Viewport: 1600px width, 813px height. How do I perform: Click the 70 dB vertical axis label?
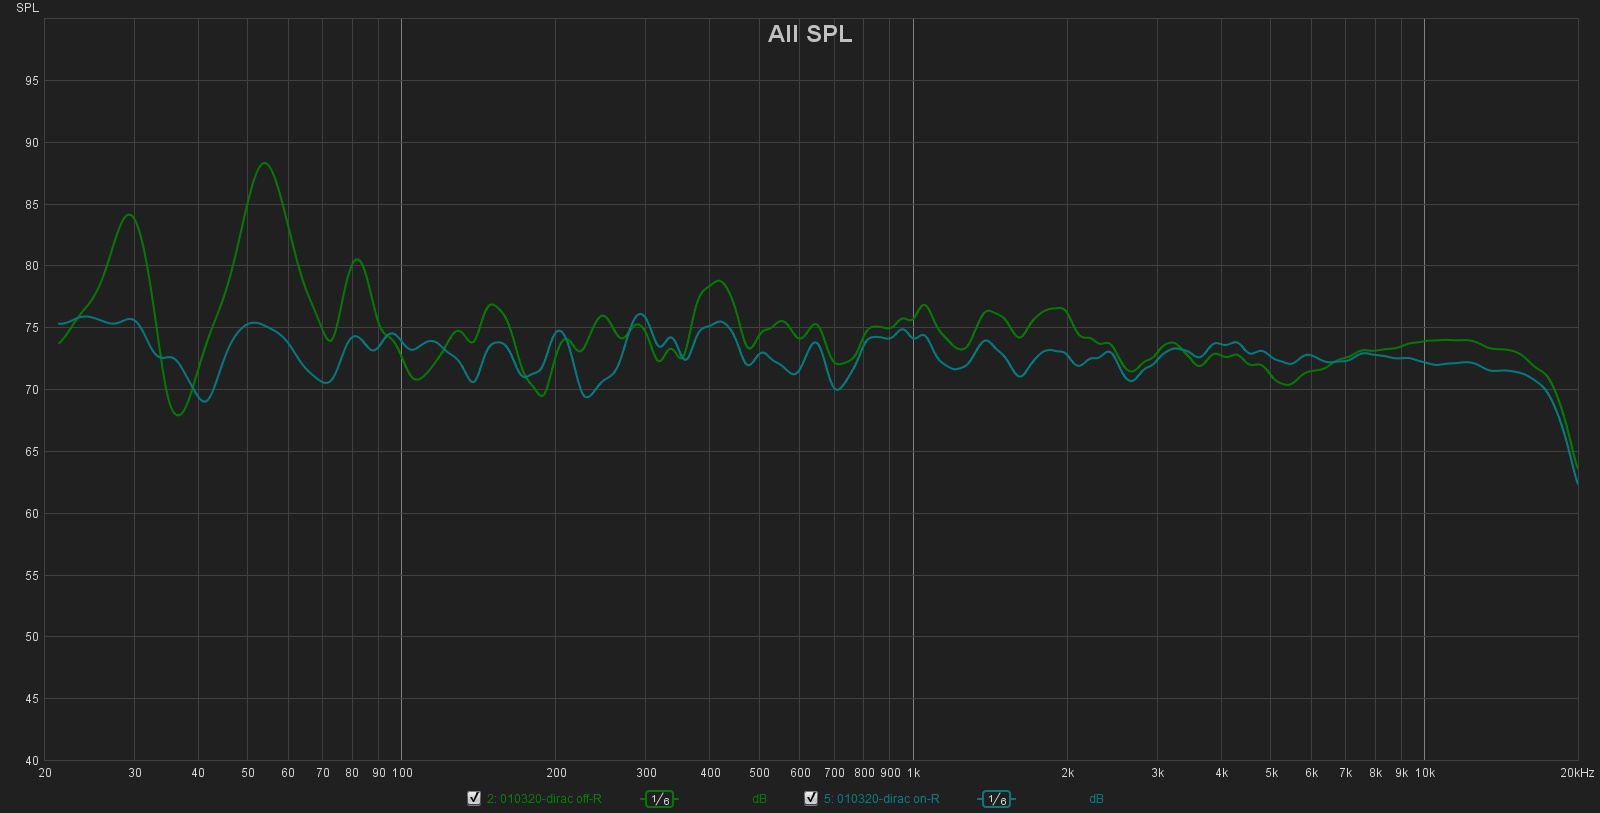tap(32, 390)
